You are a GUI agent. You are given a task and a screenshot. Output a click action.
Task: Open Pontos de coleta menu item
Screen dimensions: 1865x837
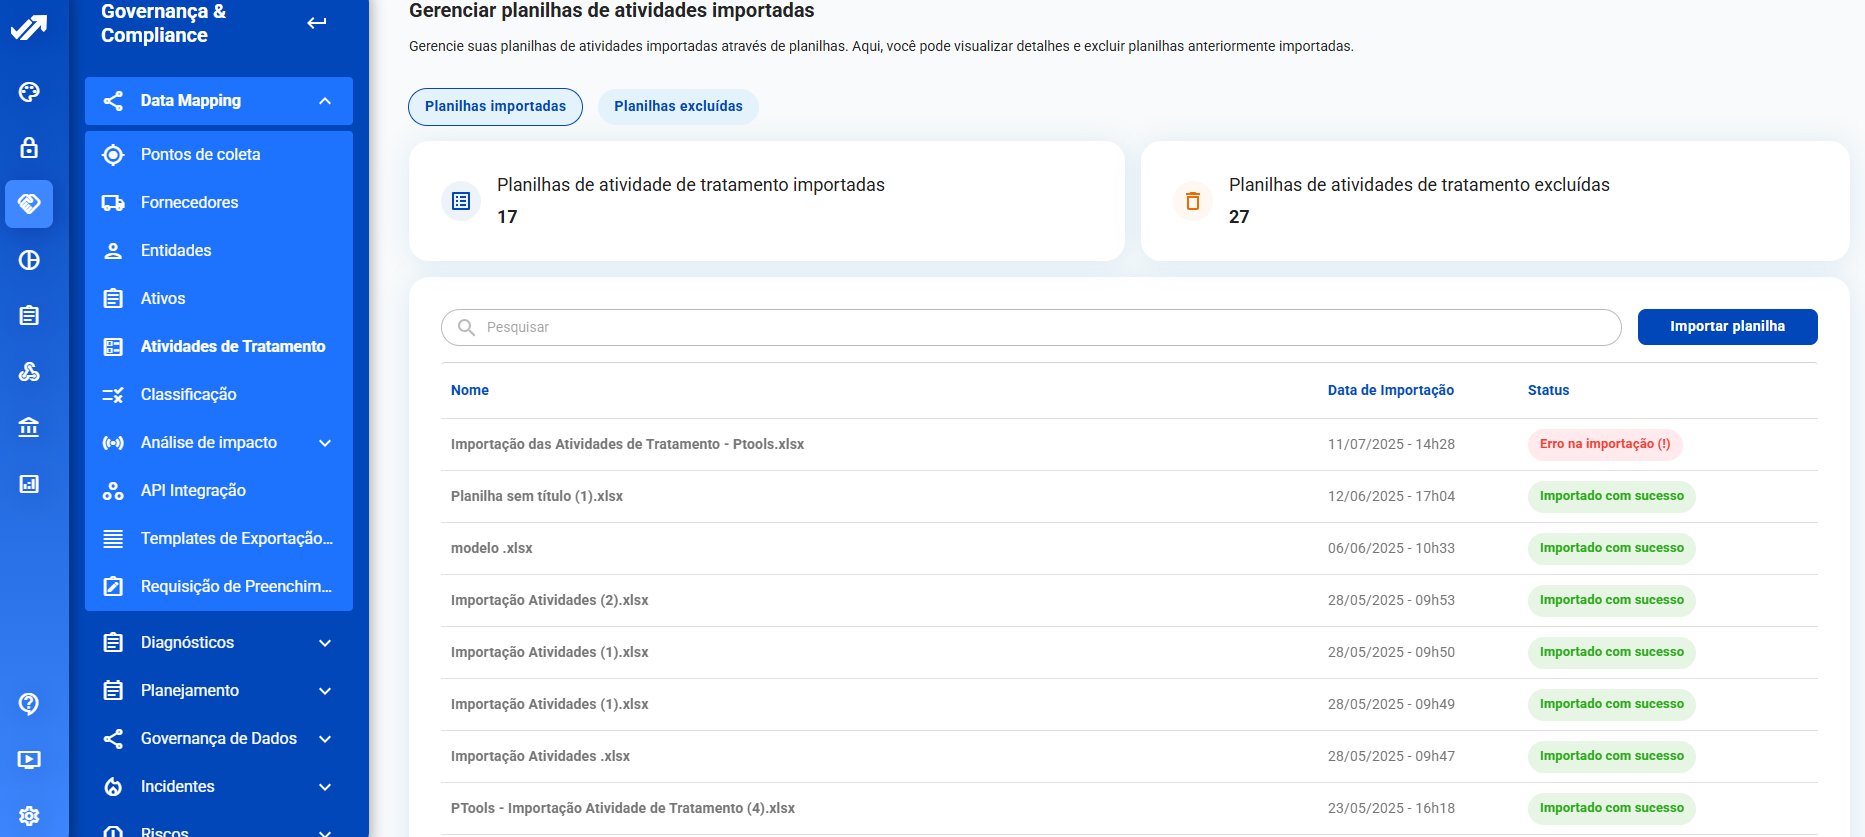[x=200, y=155]
